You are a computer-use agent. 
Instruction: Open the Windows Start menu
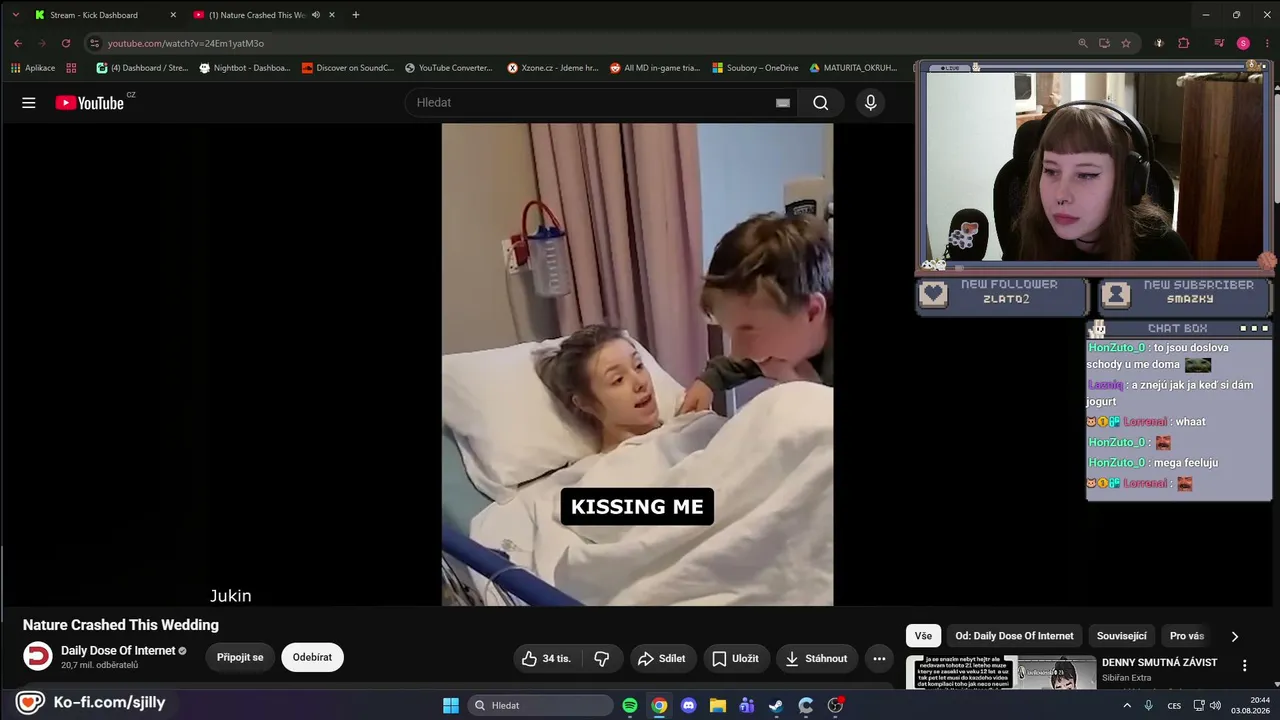tap(451, 705)
